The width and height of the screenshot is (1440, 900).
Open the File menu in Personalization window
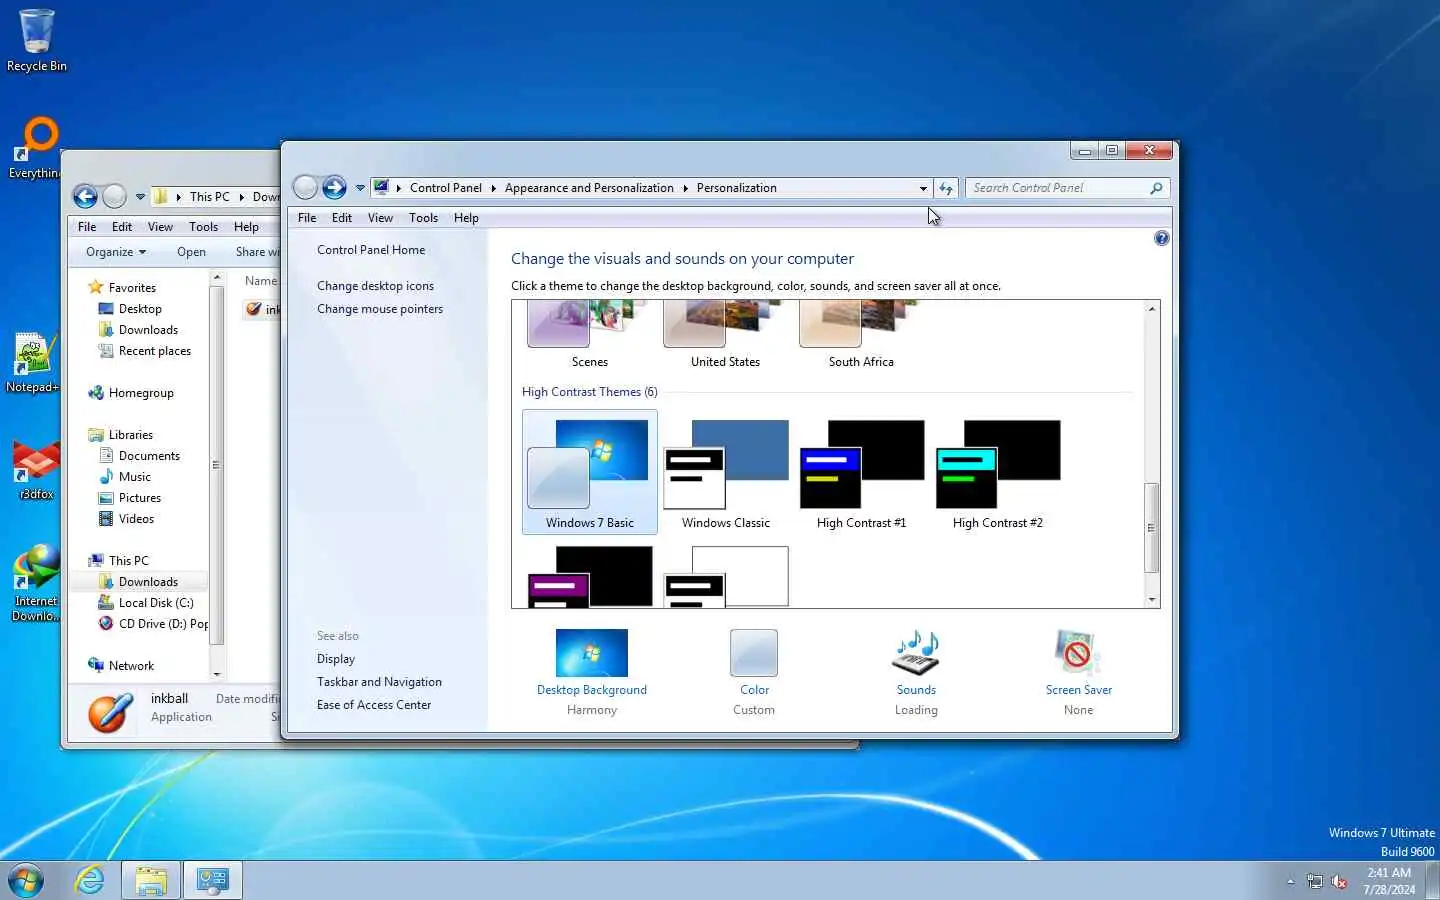tap(307, 218)
